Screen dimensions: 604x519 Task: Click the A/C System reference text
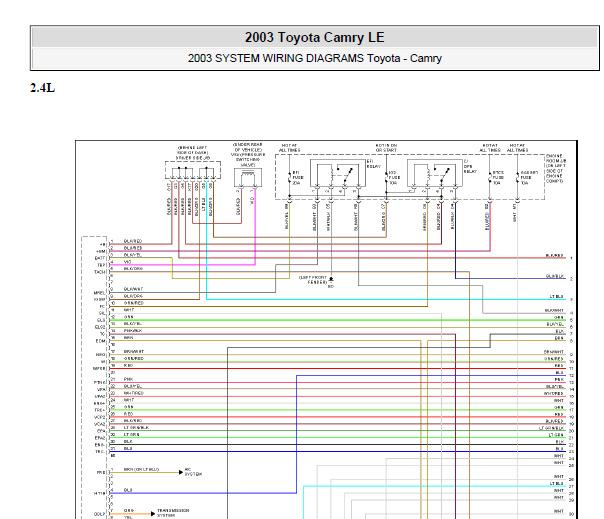pos(193,472)
